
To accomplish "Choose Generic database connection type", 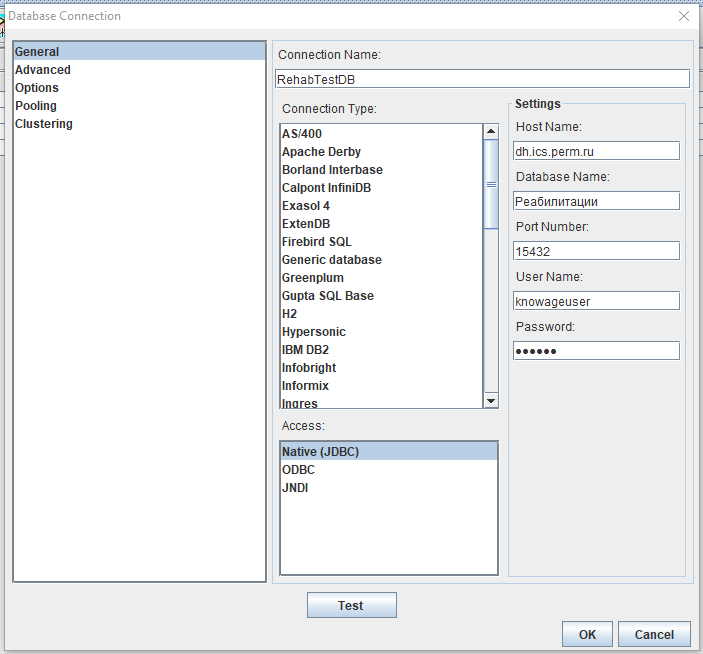I will pos(382,260).
